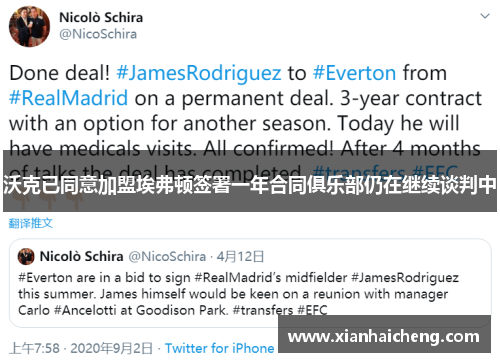Click the Chinese caption overlay banner

[250, 181]
